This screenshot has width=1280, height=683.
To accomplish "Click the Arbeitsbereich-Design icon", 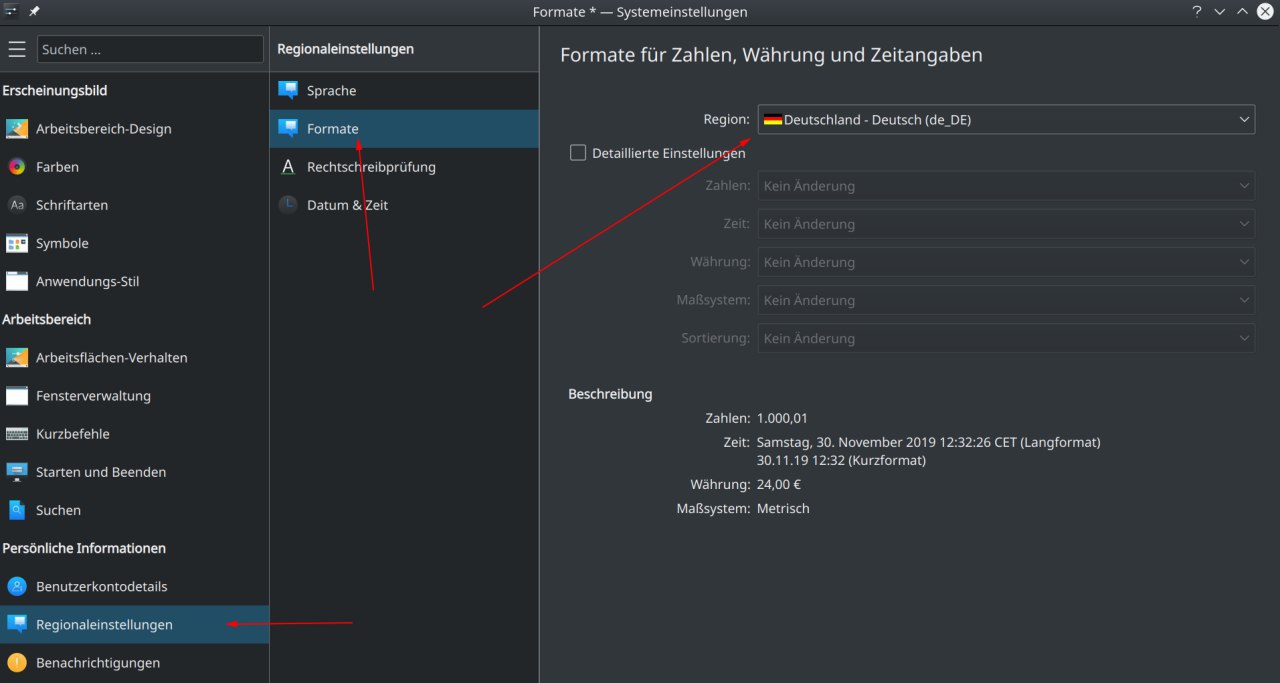I will (17, 129).
